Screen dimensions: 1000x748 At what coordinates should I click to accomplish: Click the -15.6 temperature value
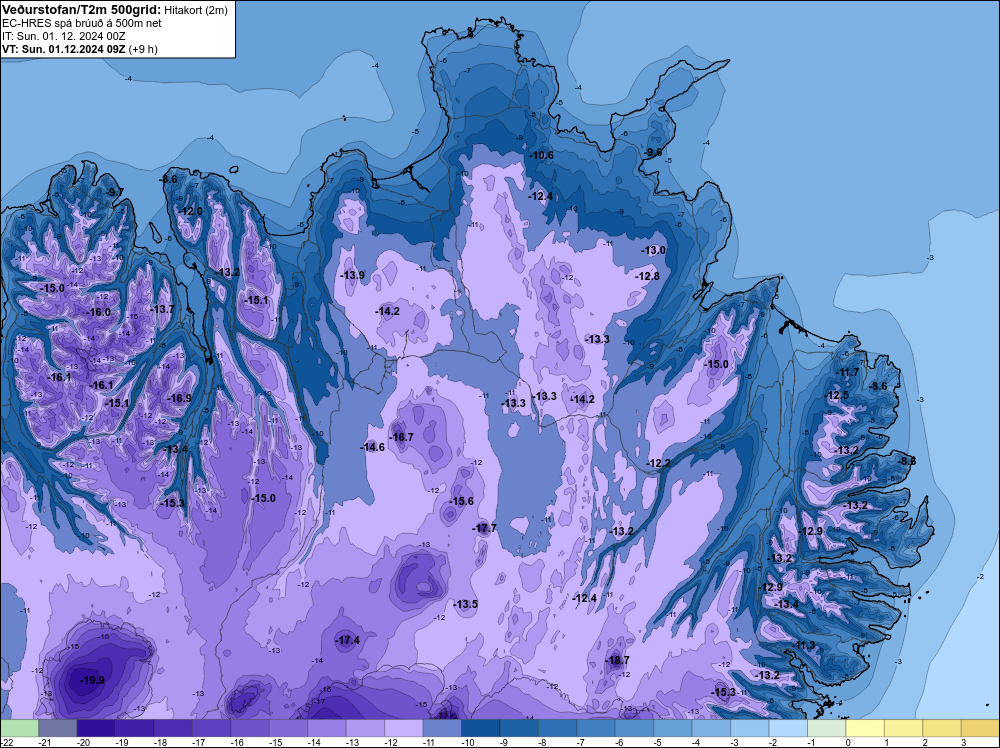click(x=461, y=501)
